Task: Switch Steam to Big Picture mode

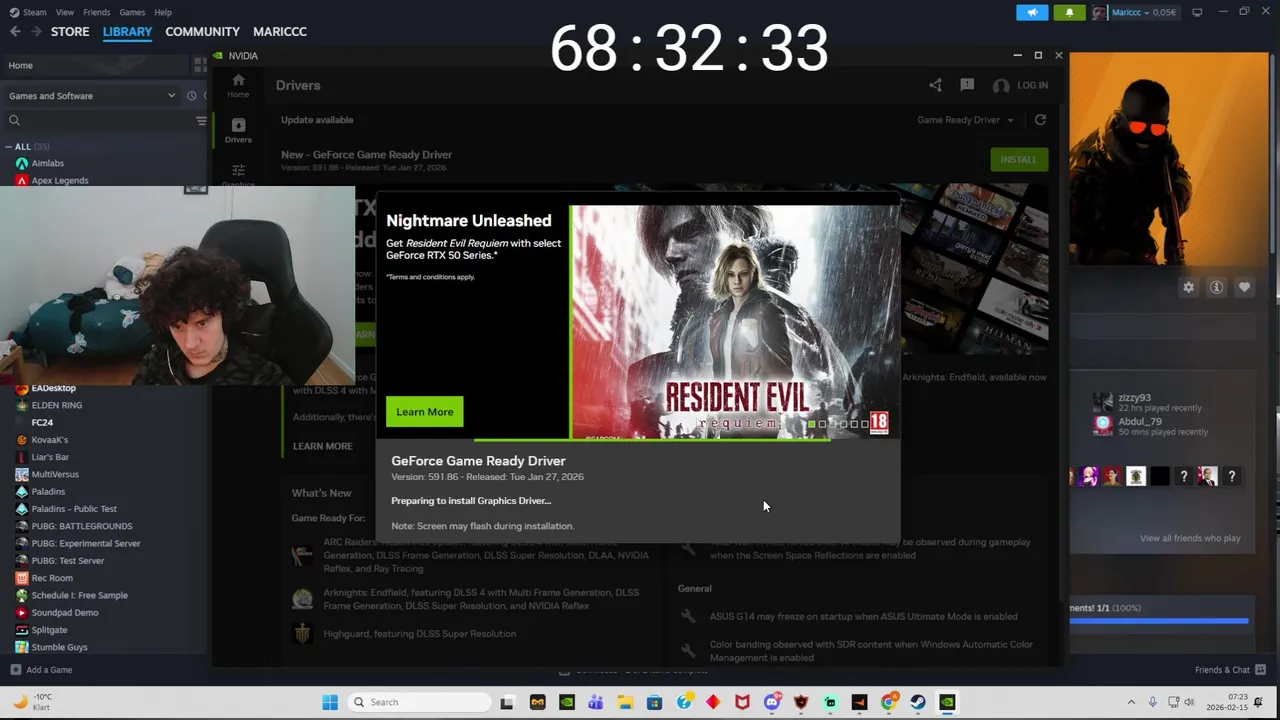Action: (x=1197, y=12)
